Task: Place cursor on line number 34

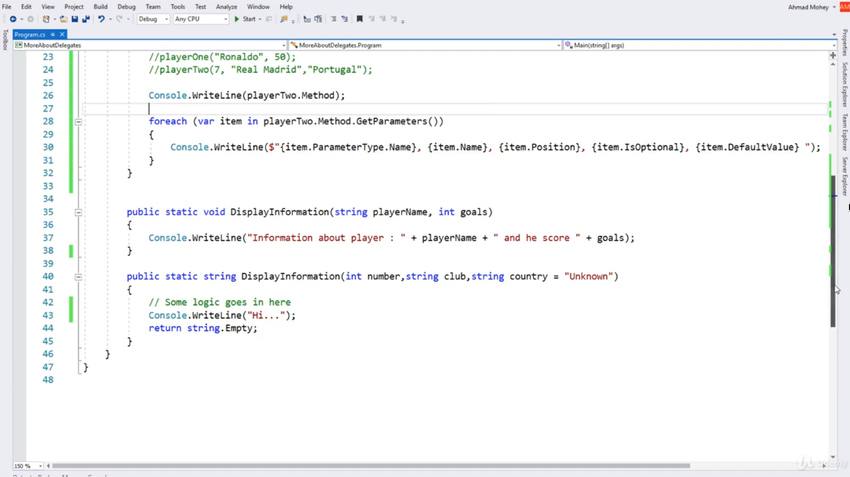Action: (48, 199)
